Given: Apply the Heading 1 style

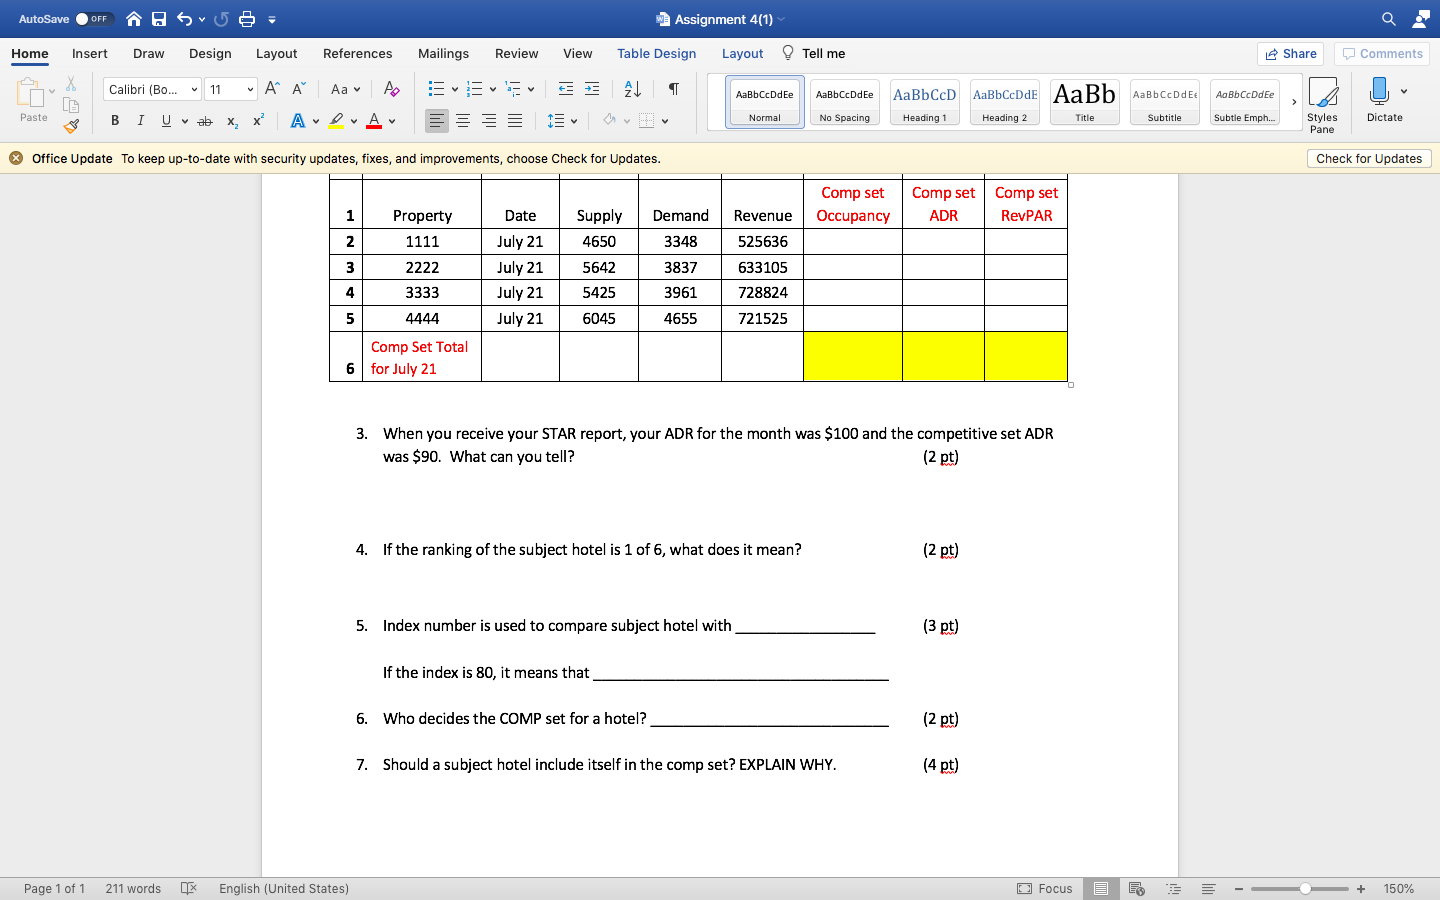Looking at the screenshot, I should click(x=924, y=101).
